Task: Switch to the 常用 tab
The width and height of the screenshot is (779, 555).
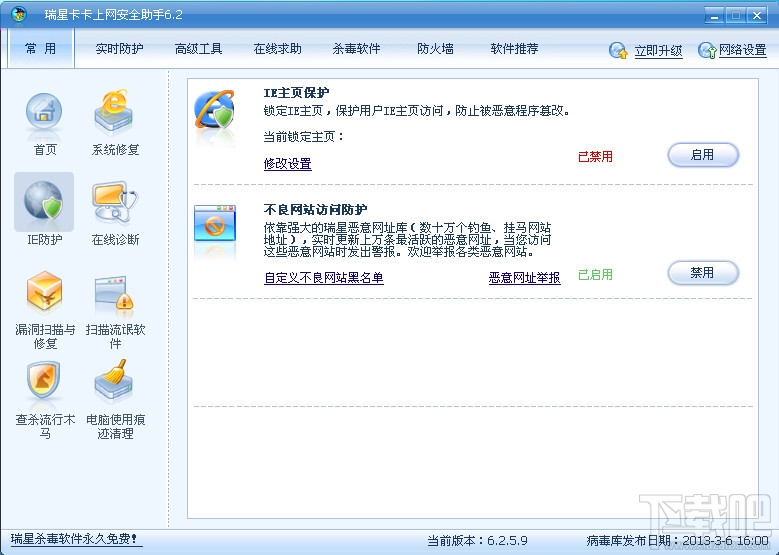Action: click(x=41, y=48)
